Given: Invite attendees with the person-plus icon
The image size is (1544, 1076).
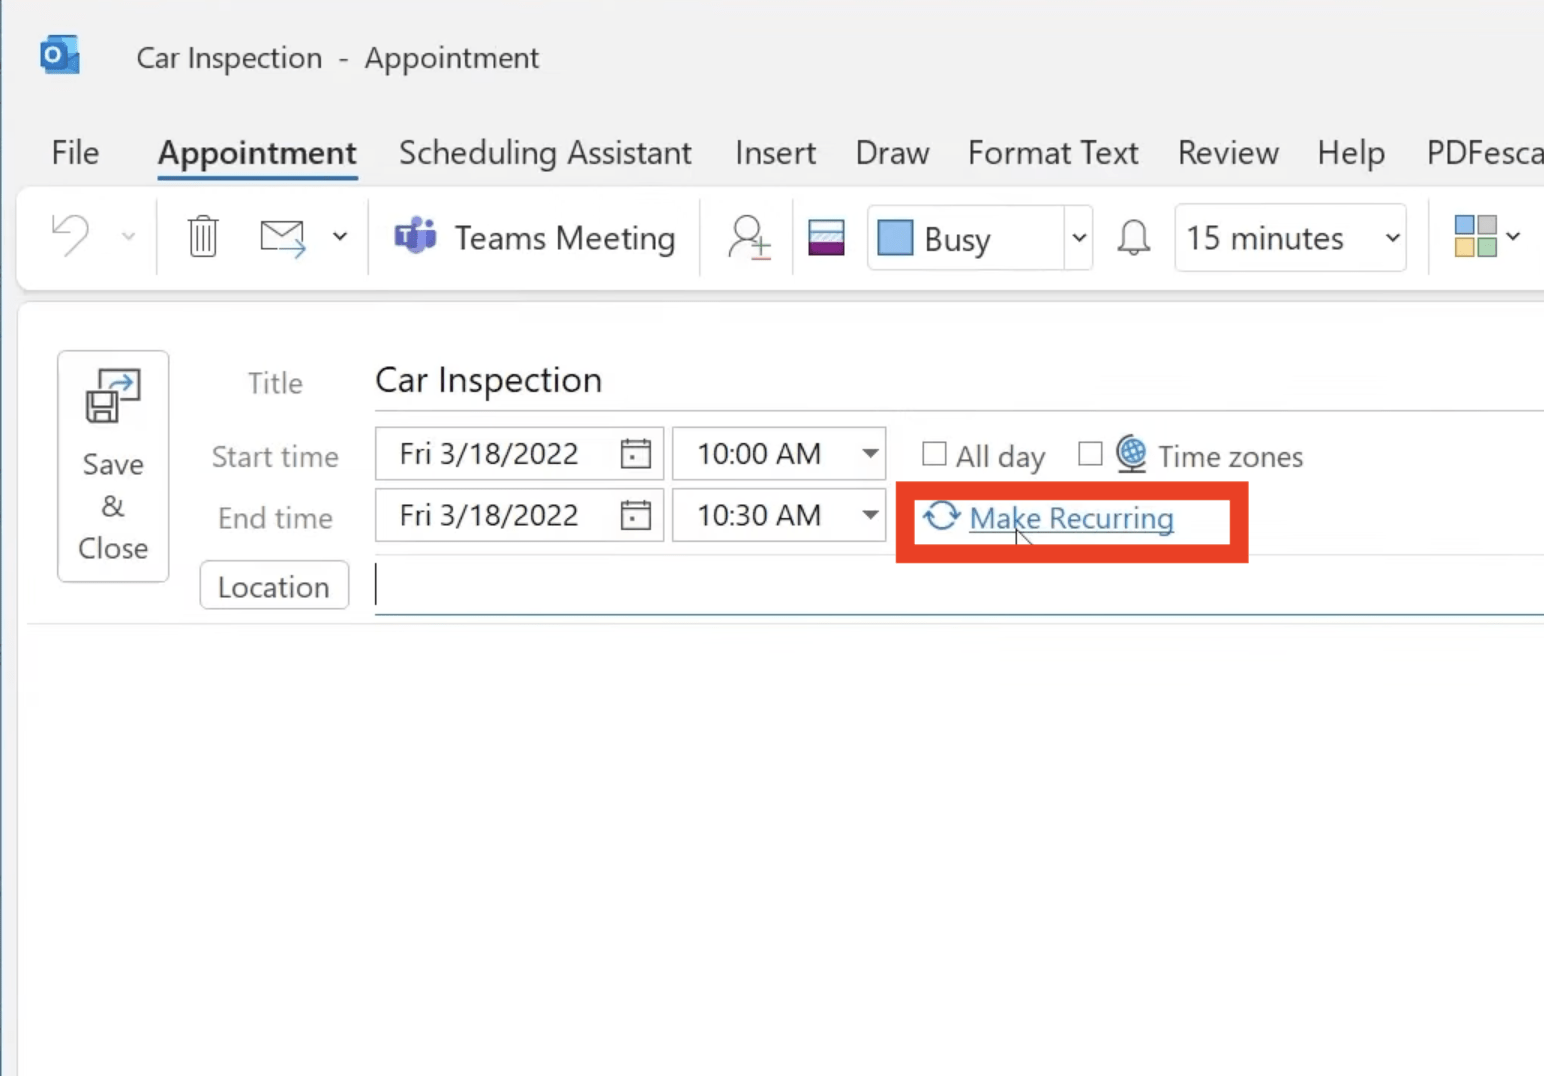Looking at the screenshot, I should pyautogui.click(x=749, y=238).
